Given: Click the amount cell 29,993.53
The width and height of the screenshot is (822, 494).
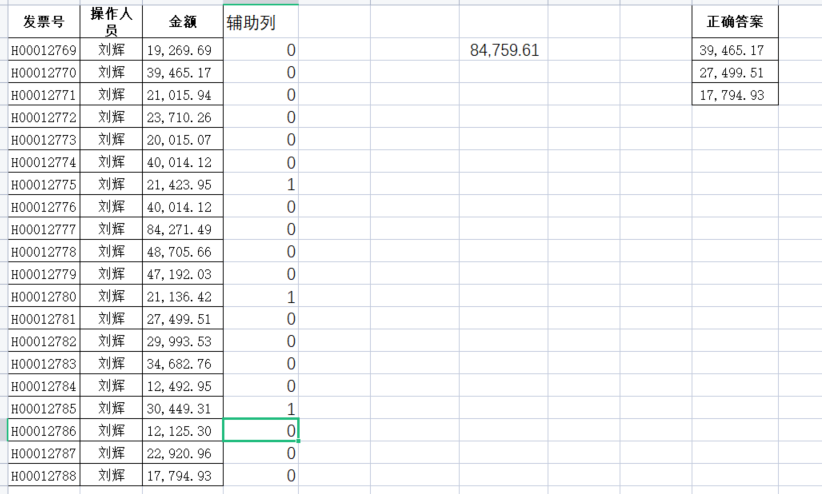Looking at the screenshot, I should pos(183,341).
